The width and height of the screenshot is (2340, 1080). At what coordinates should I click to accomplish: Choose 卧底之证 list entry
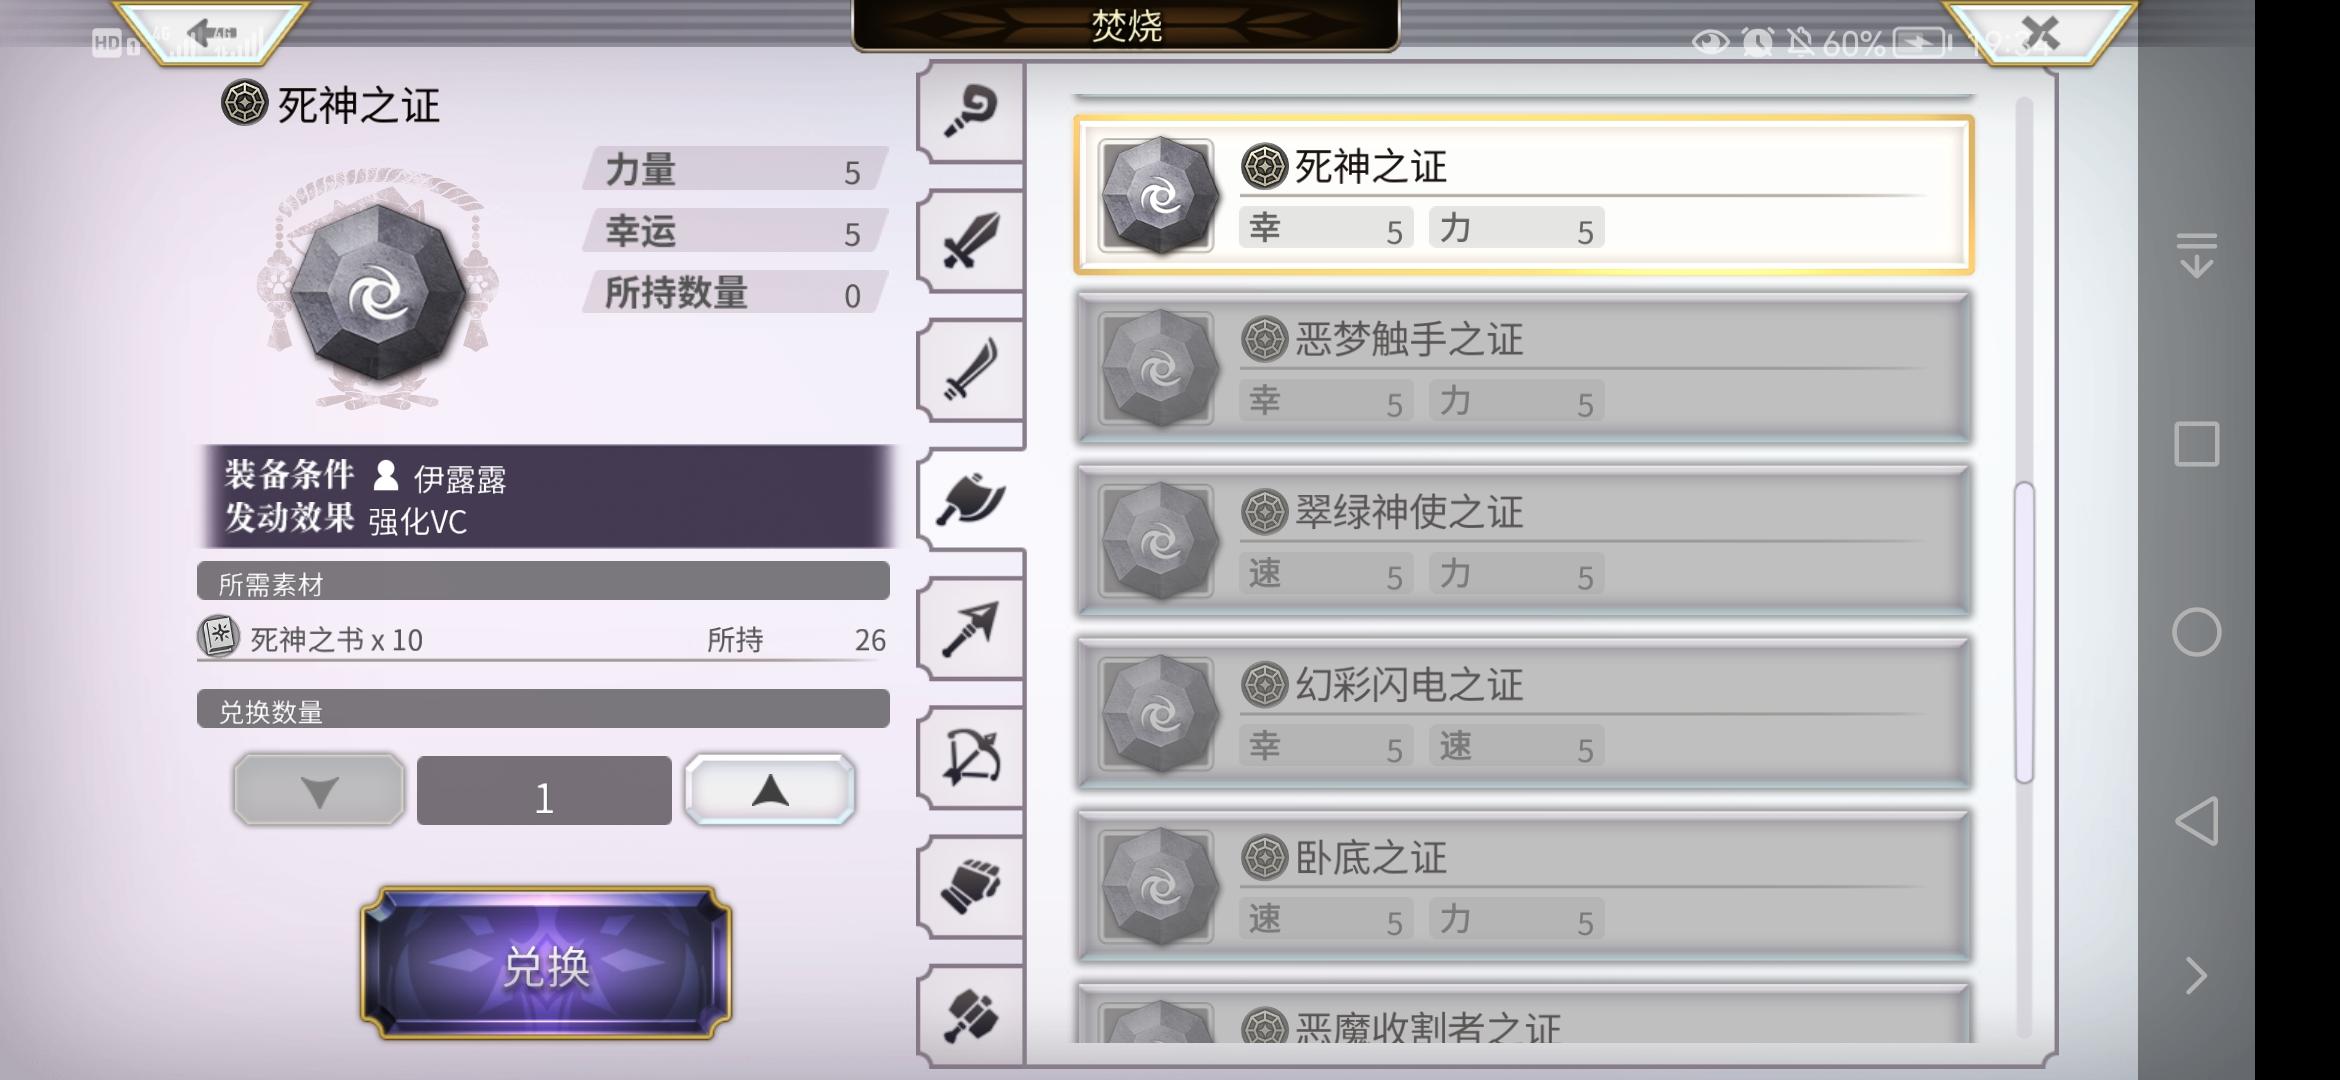coord(1523,887)
